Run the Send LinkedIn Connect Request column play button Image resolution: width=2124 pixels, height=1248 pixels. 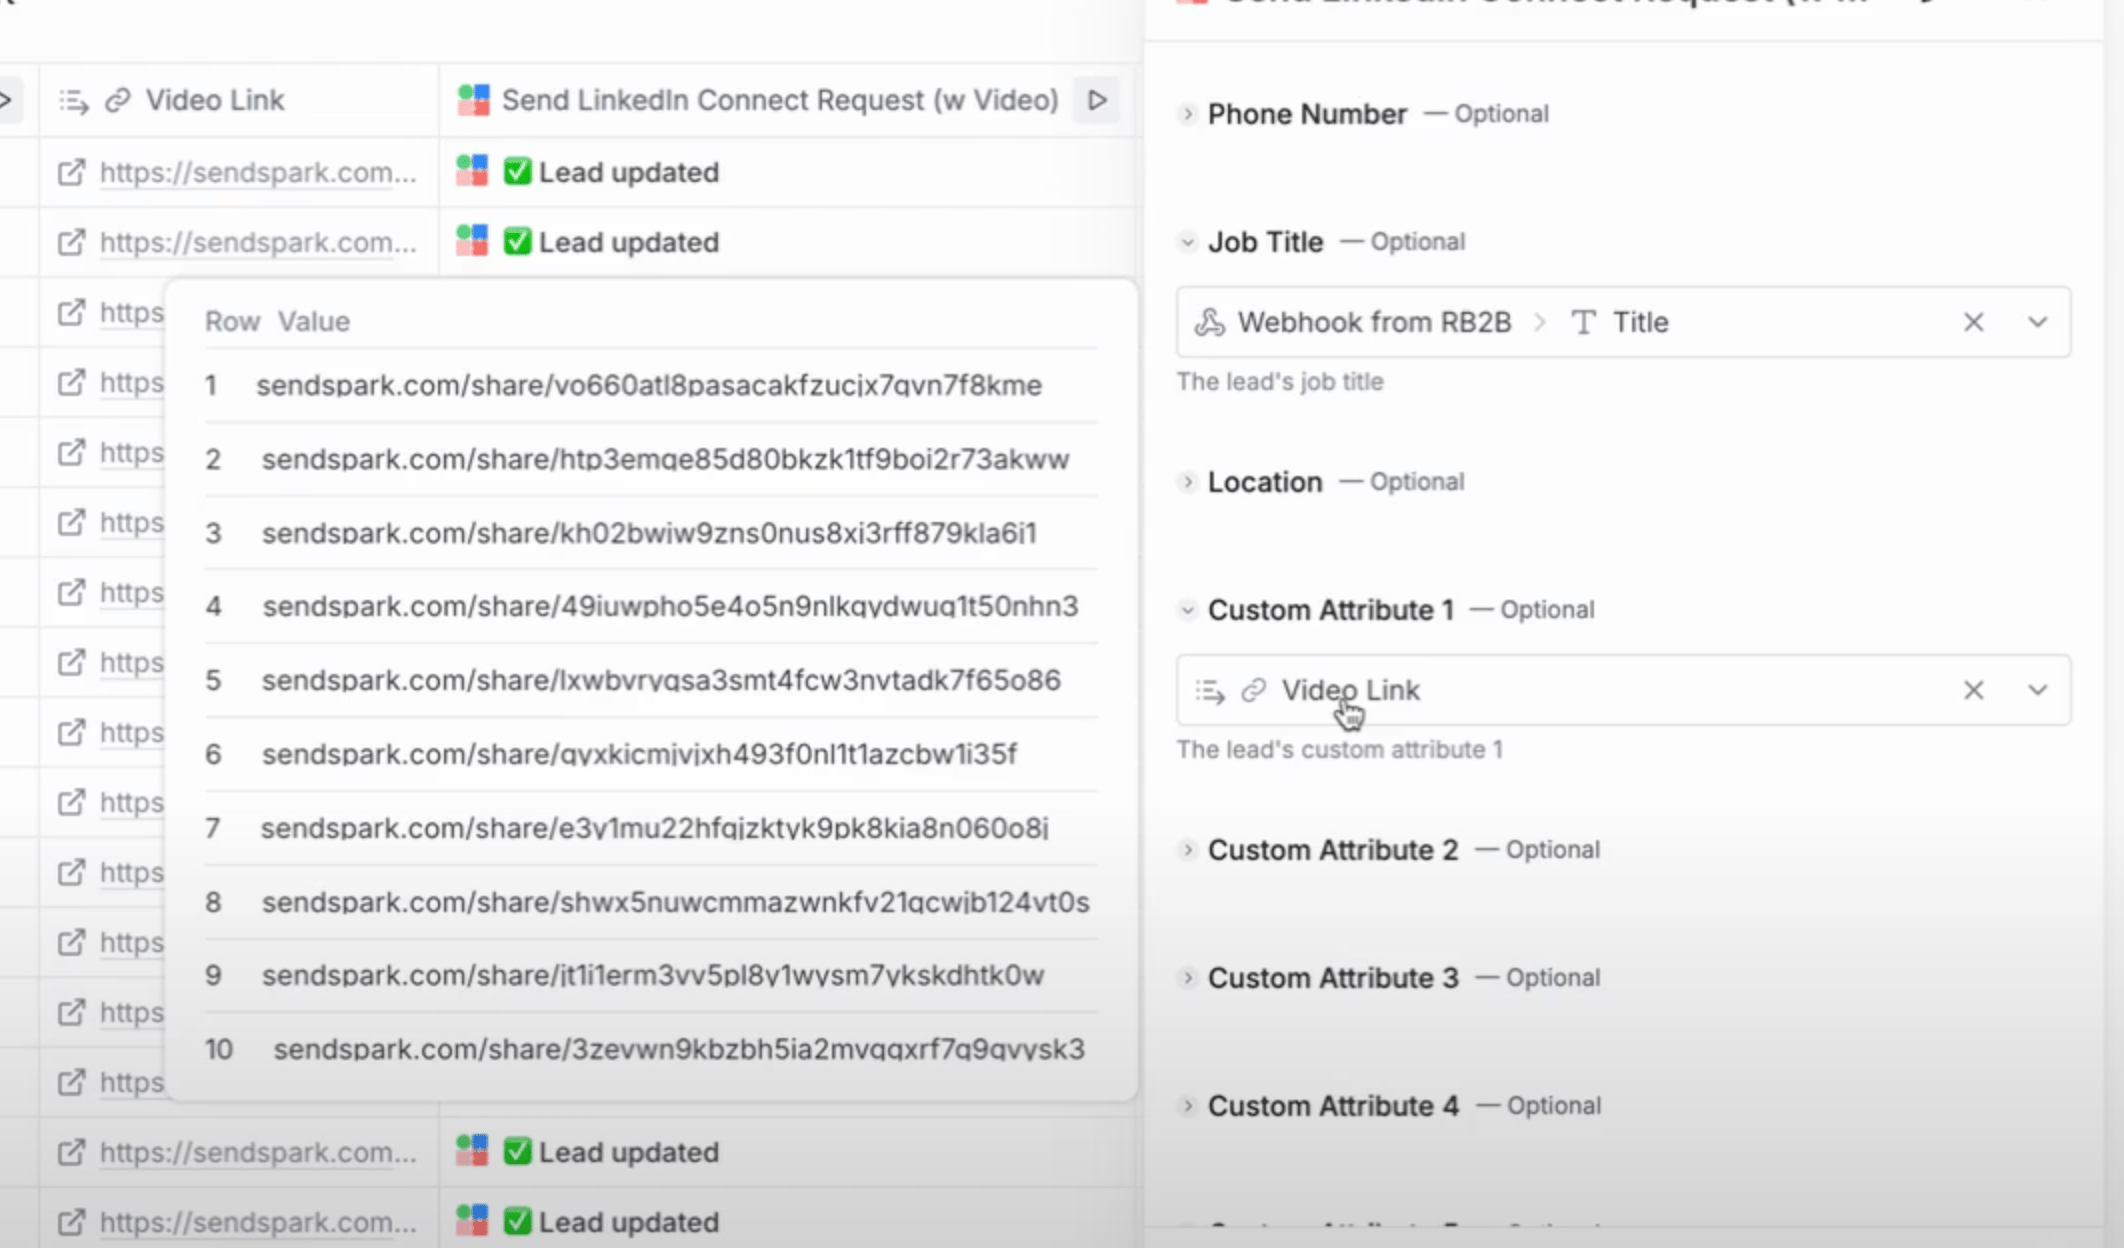pos(1097,100)
